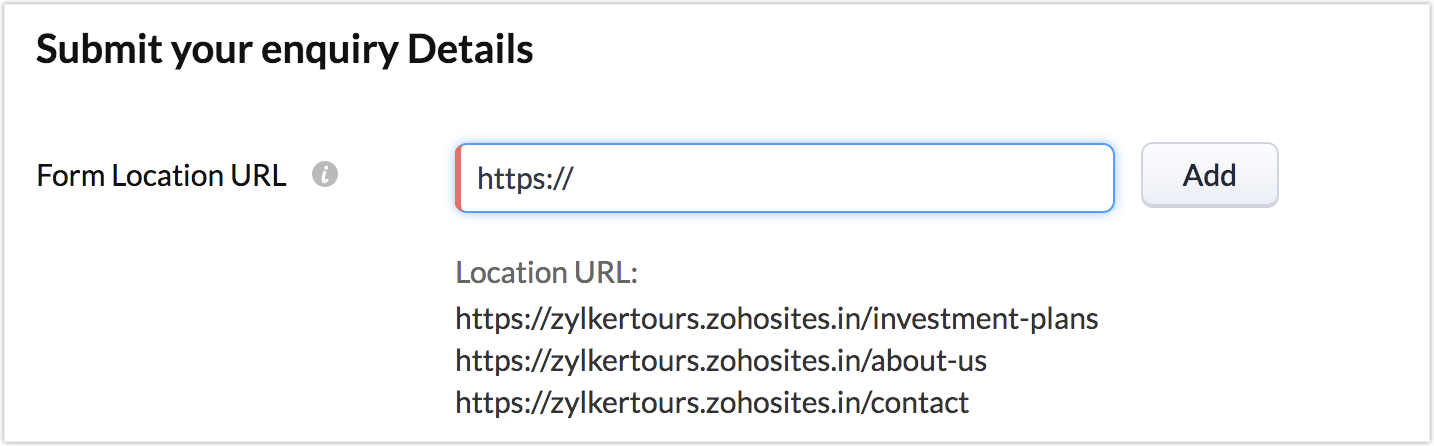Click the info icon beside Form Location URL
The height and width of the screenshot is (446, 1434).
pyautogui.click(x=324, y=176)
